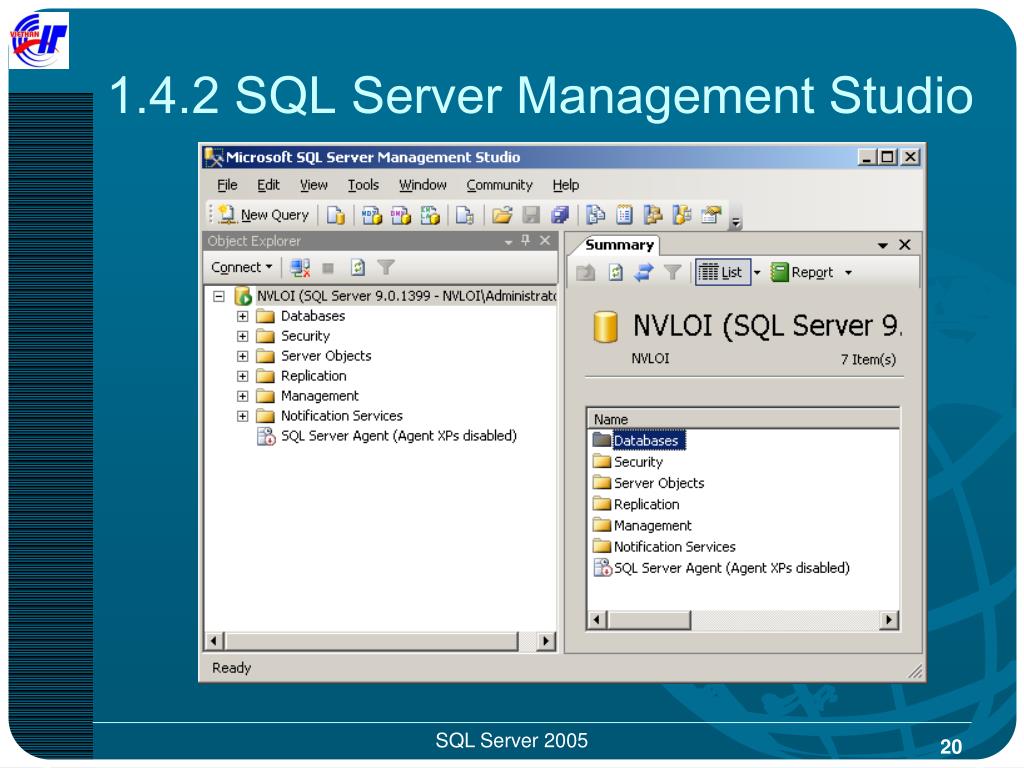
Task: Expand the Management tree node
Action: coord(242,396)
